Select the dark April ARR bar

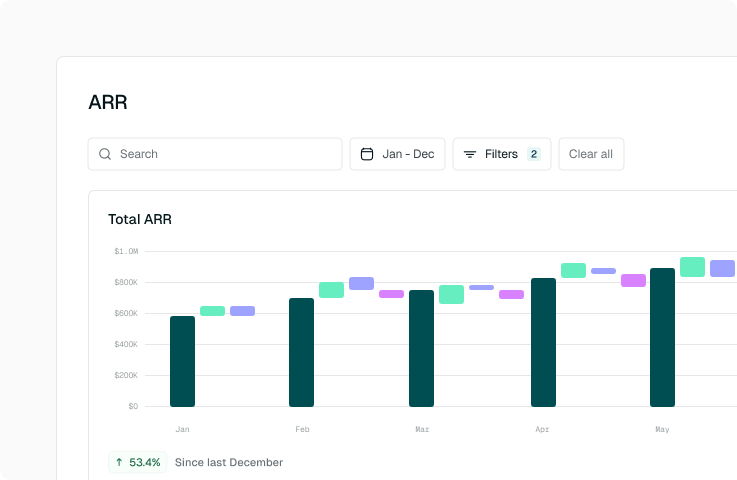[x=543, y=342]
